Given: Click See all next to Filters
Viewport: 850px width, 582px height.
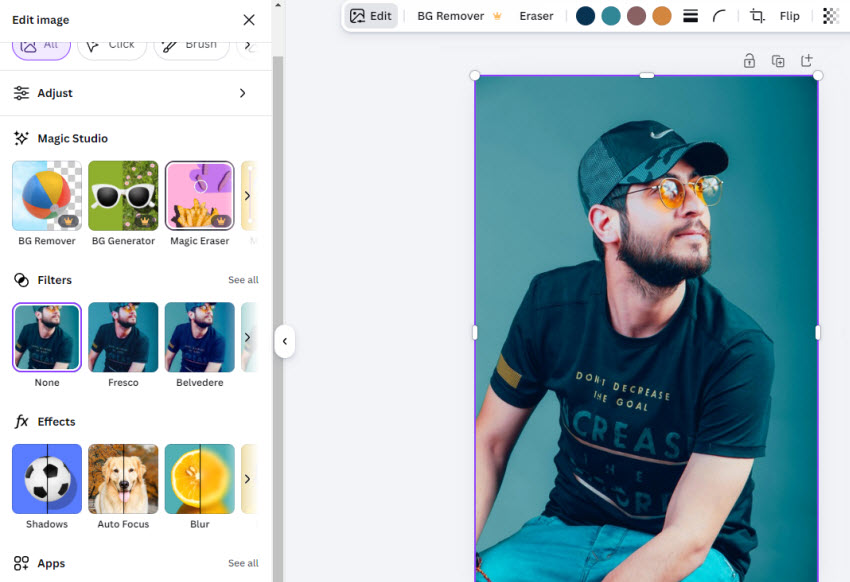Looking at the screenshot, I should pos(243,280).
